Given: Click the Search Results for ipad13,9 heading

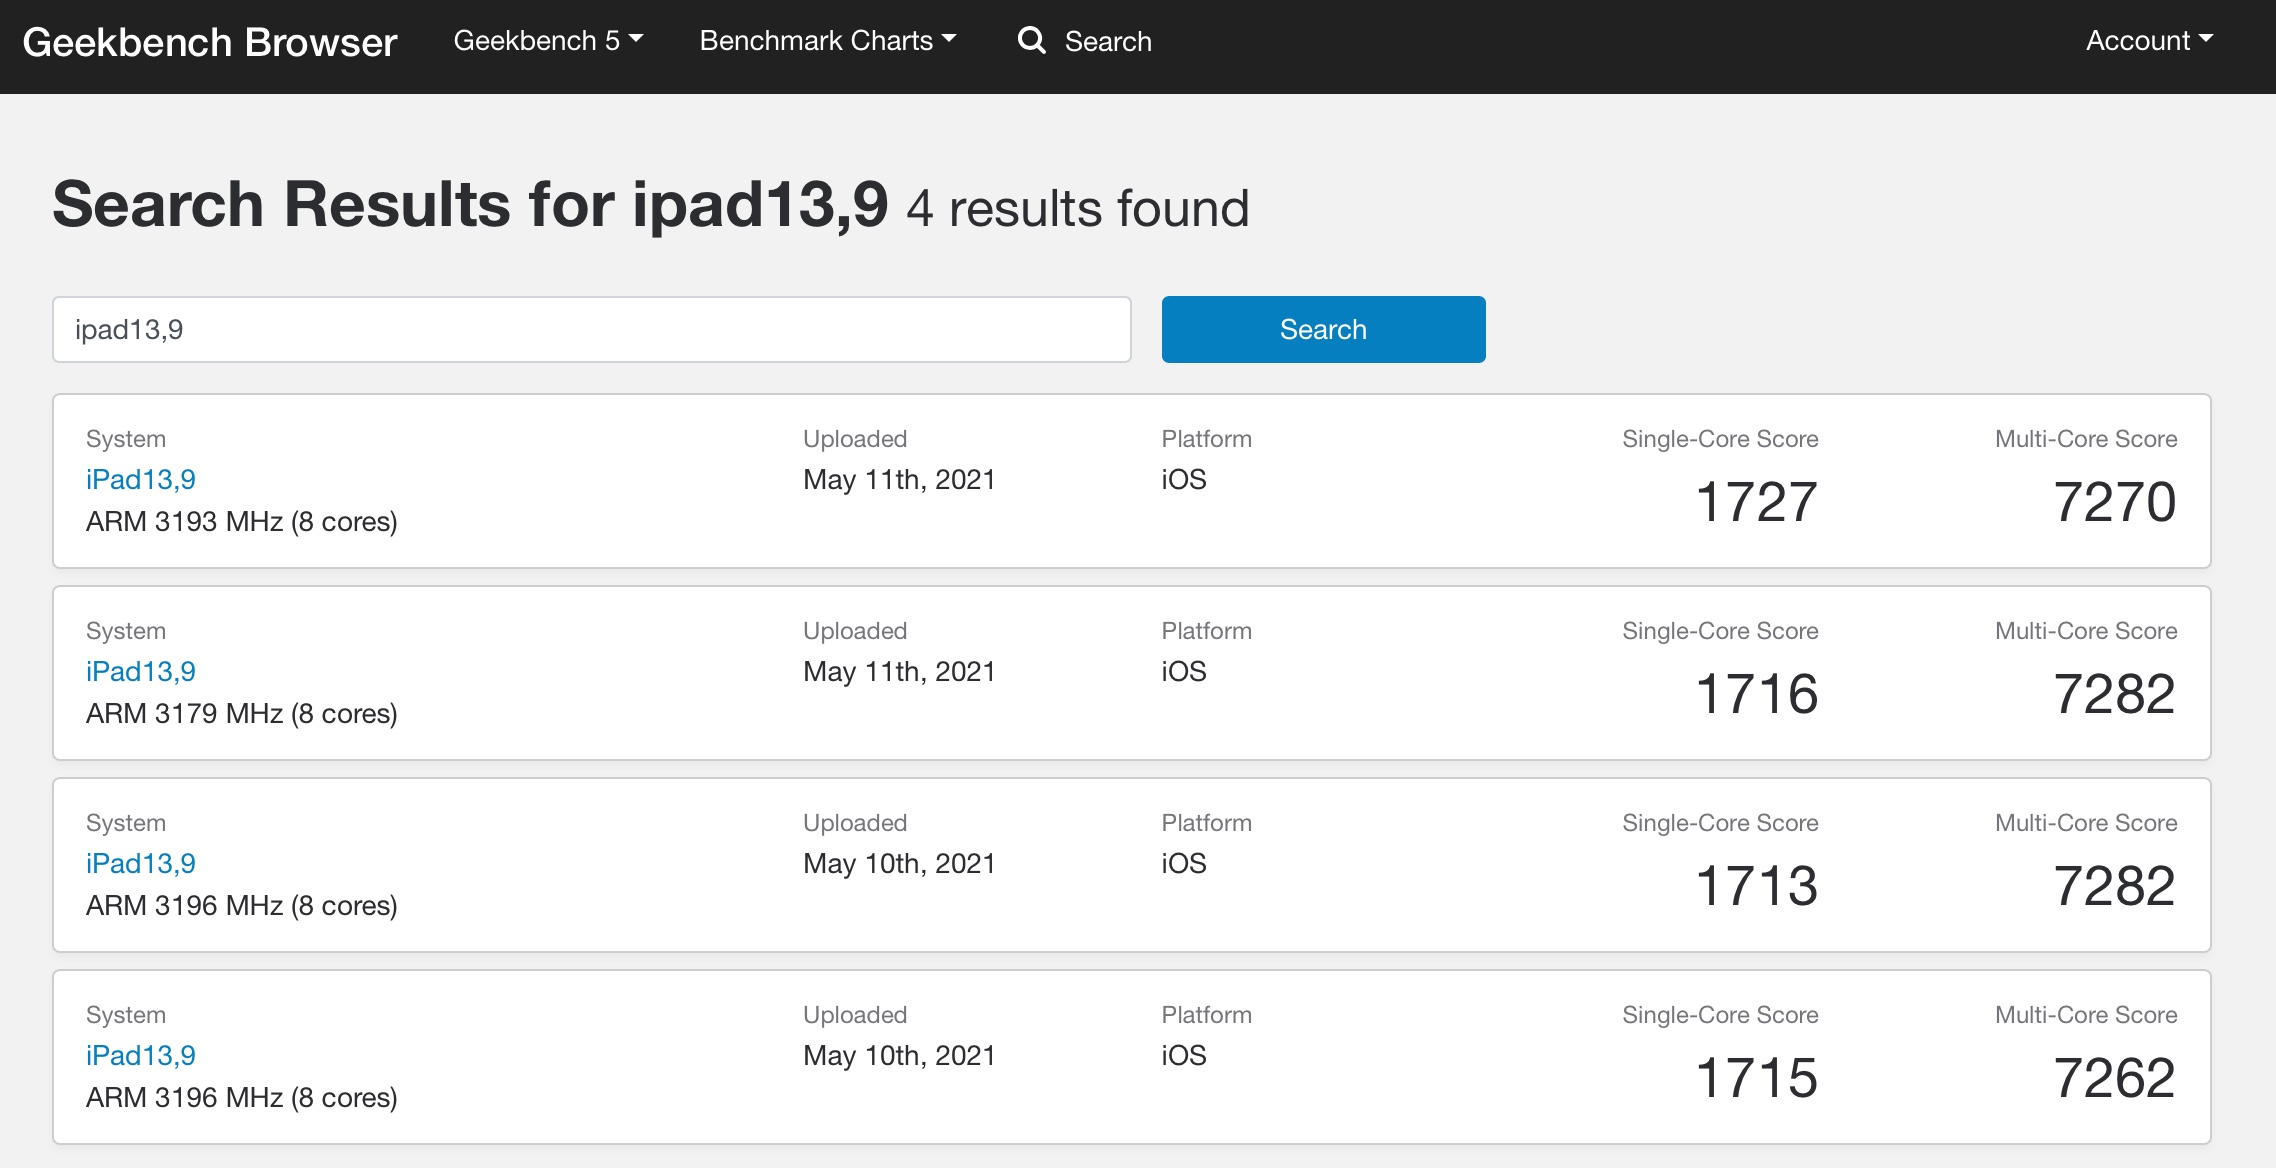Looking at the screenshot, I should (470, 204).
